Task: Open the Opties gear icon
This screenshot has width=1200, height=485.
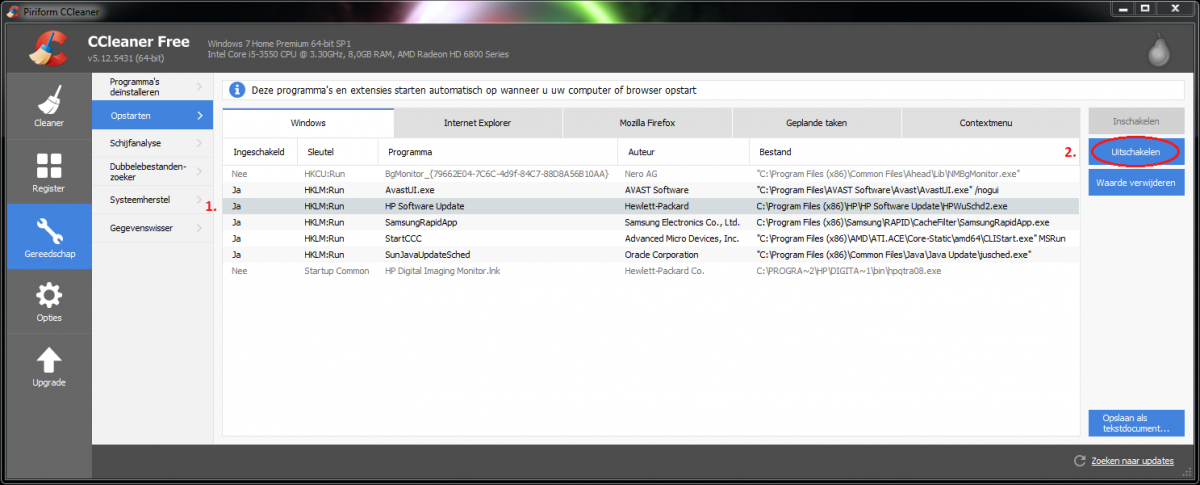Action: (49, 296)
